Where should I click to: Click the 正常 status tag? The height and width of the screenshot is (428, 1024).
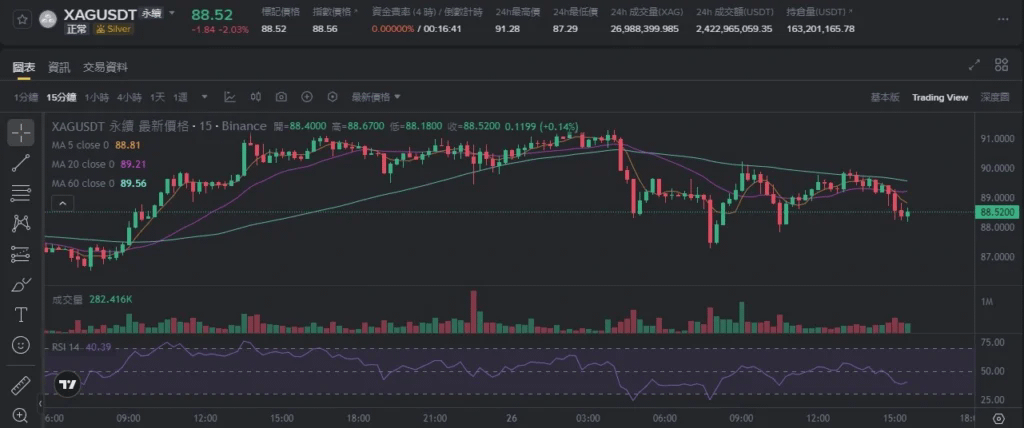pyautogui.click(x=77, y=29)
